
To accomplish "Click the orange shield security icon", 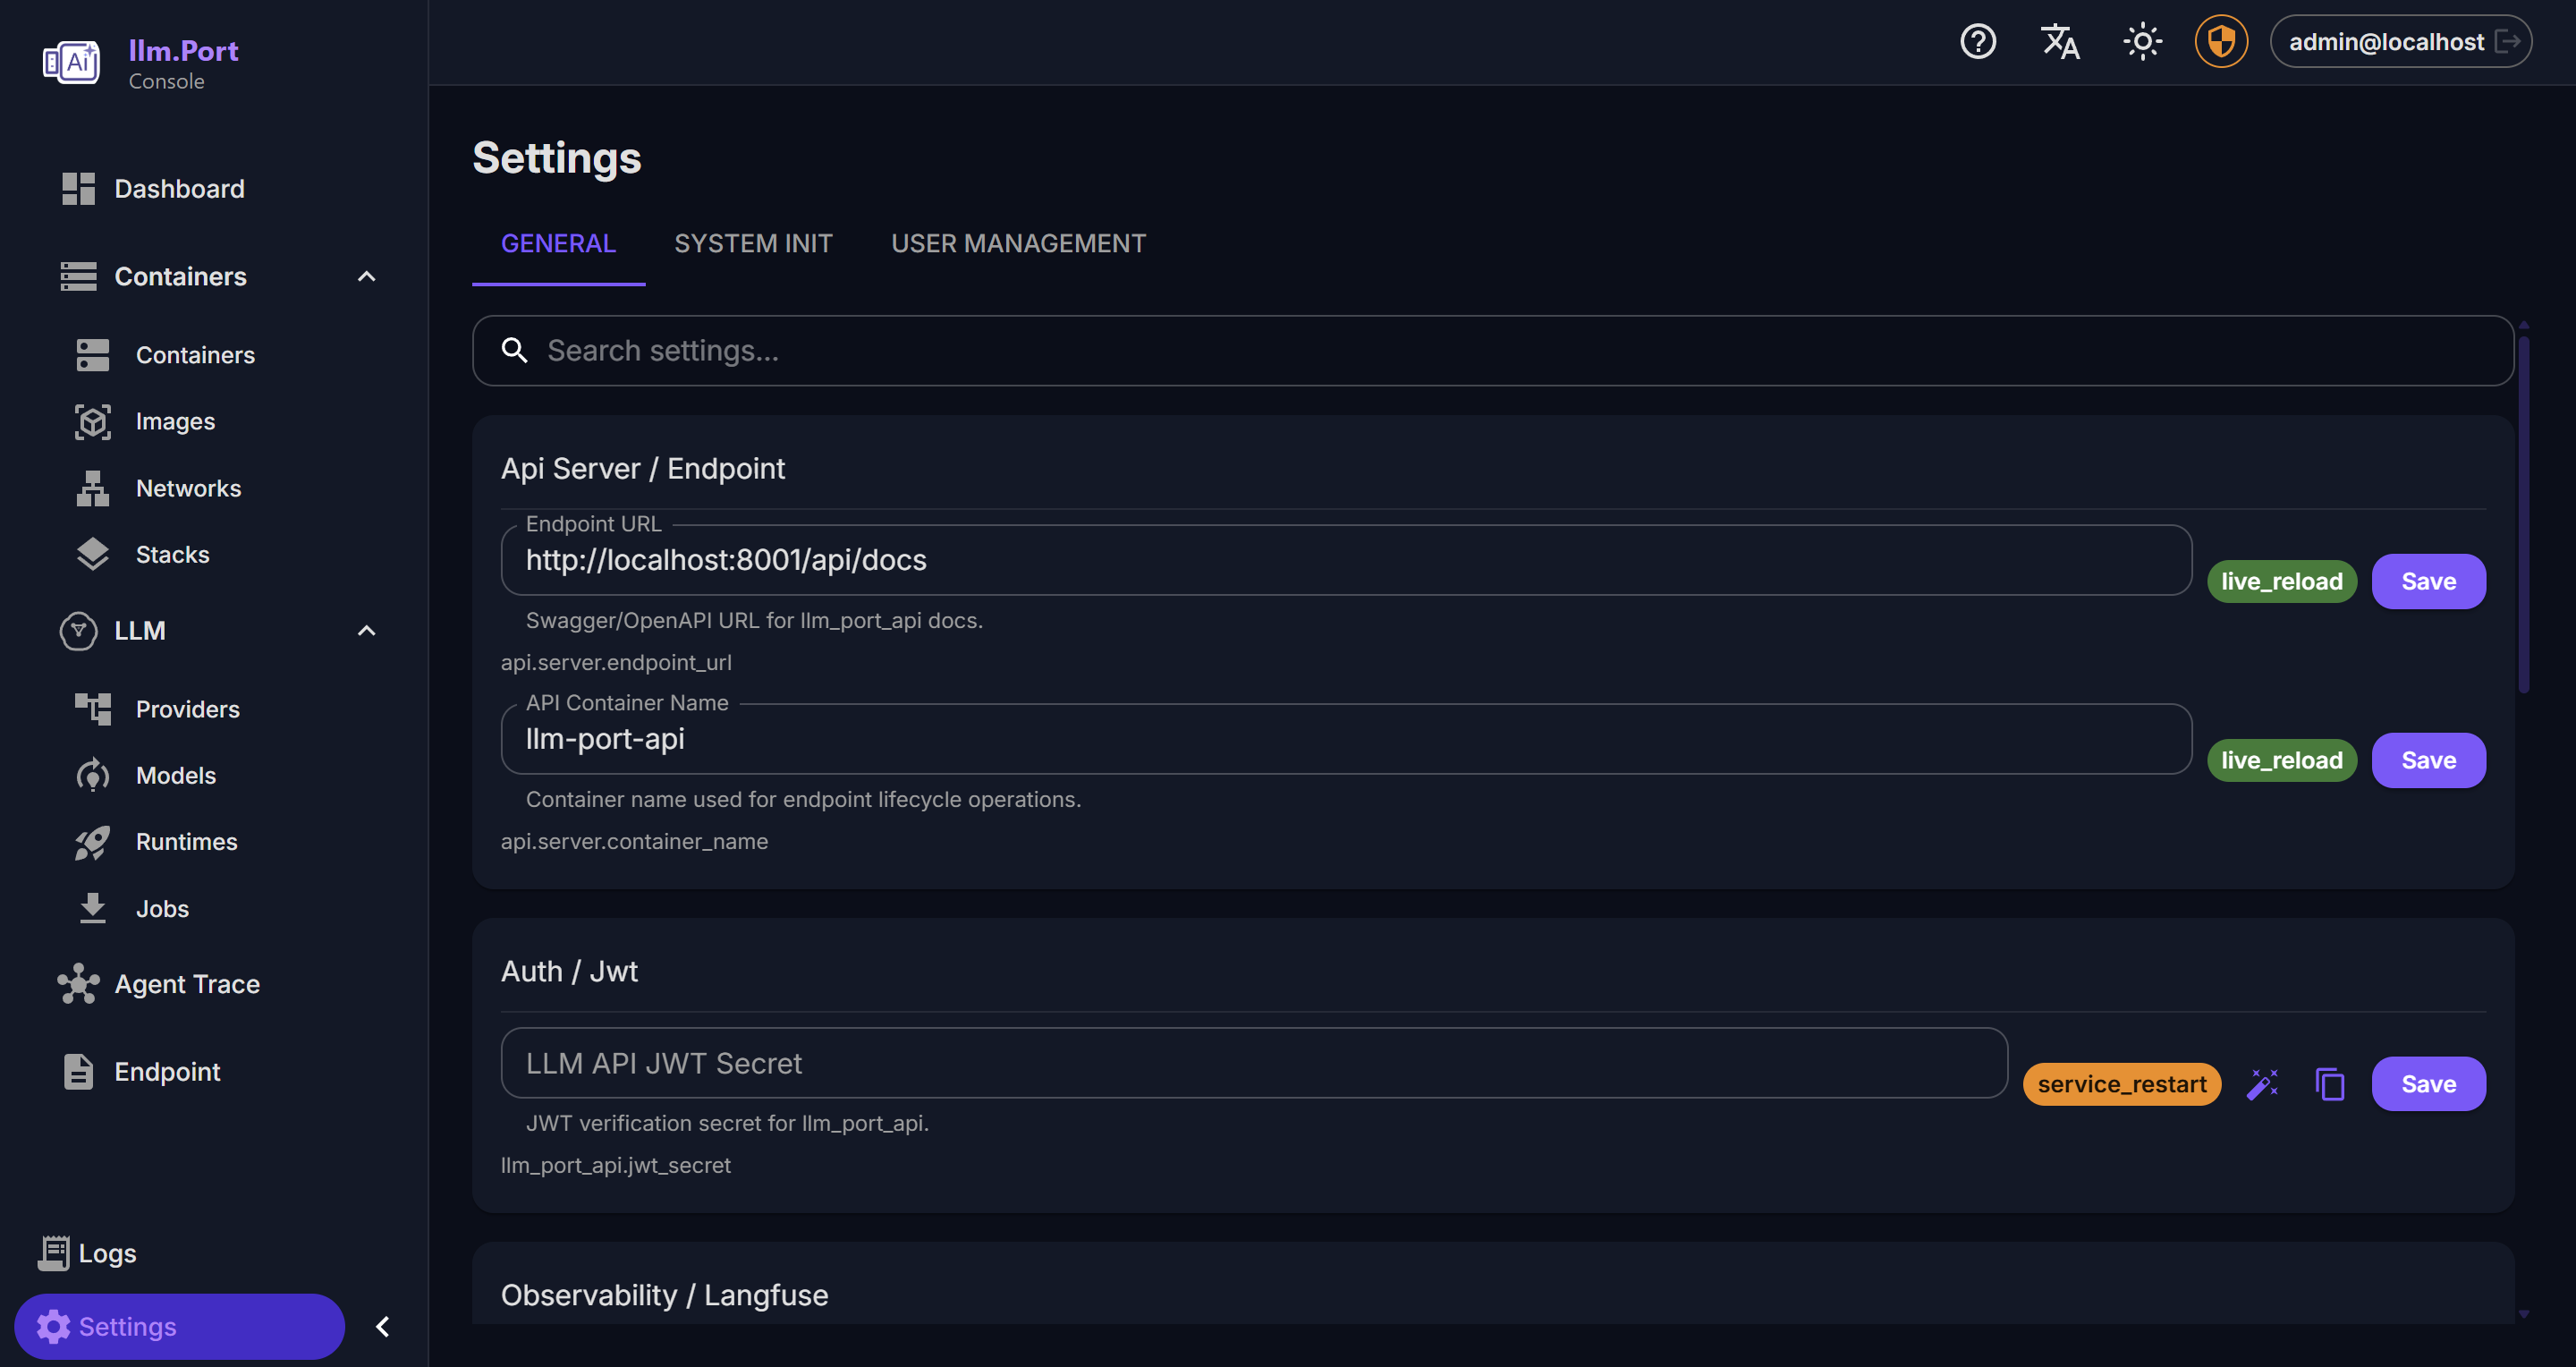I will (x=2221, y=42).
